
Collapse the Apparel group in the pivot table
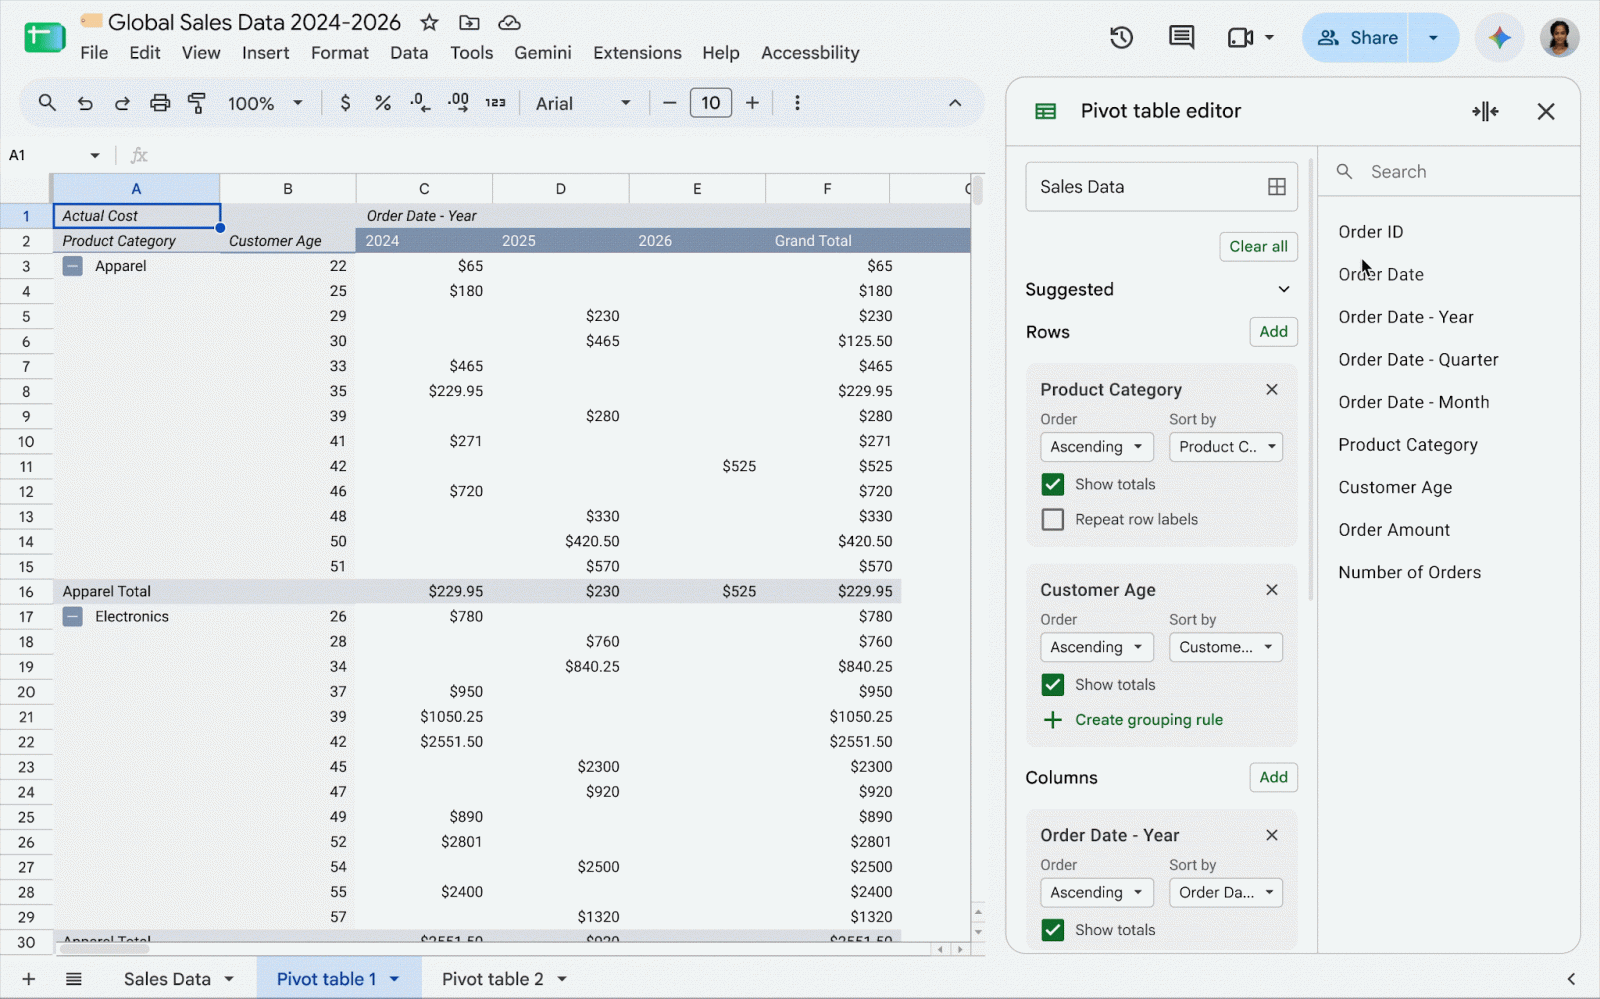(73, 266)
